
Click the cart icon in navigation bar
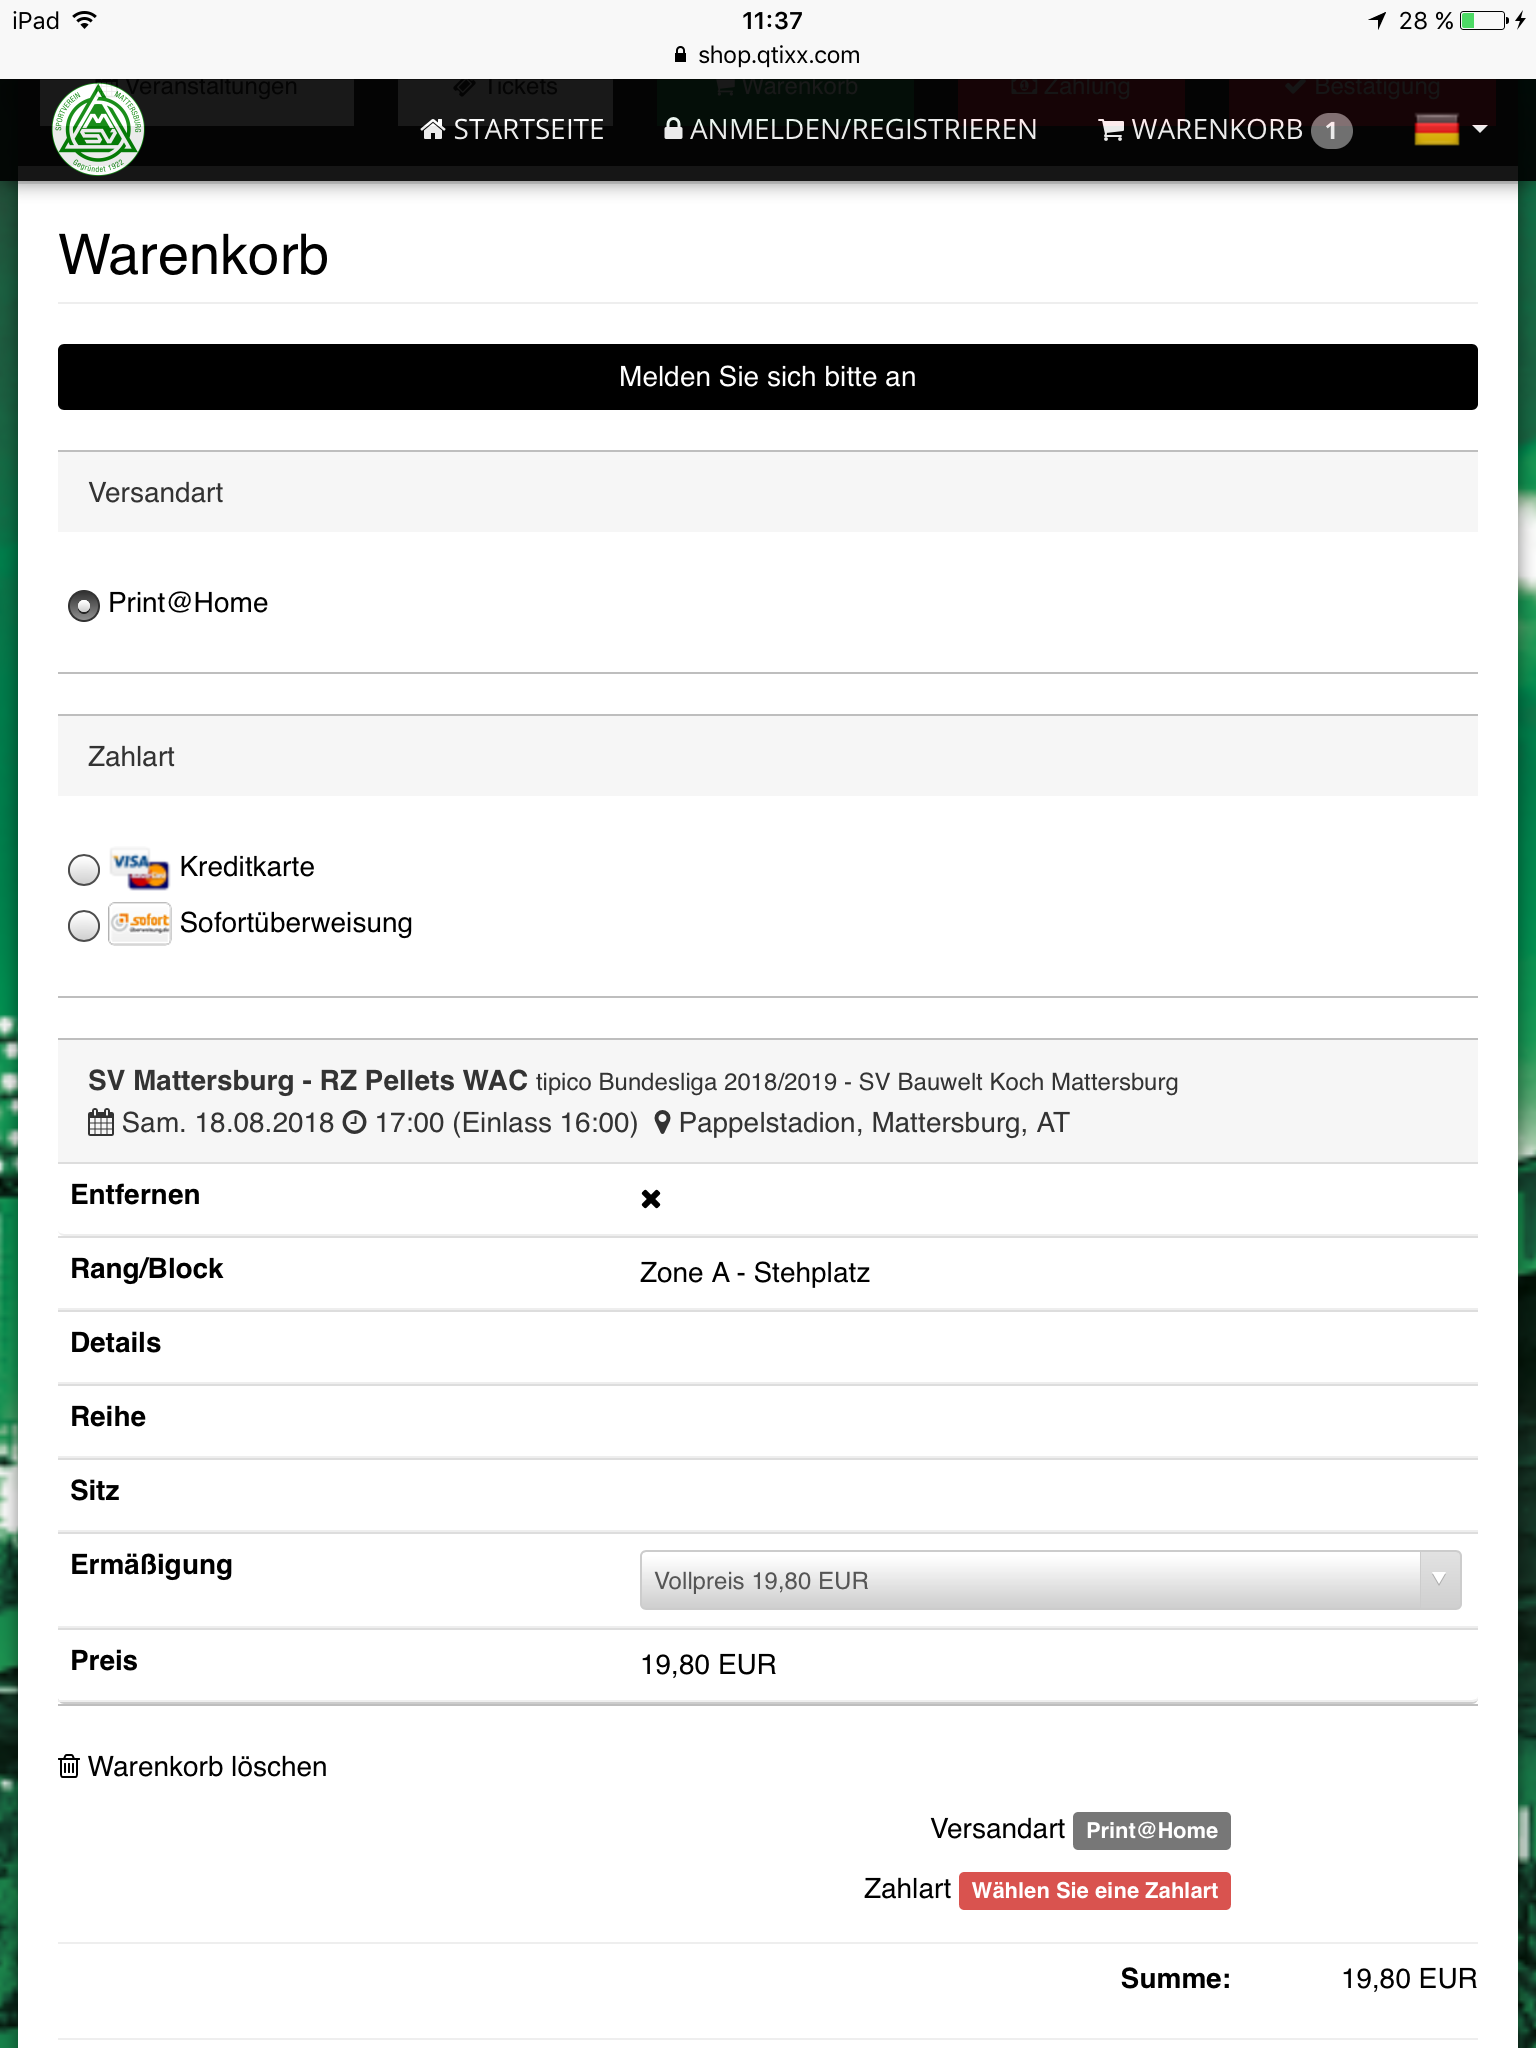click(1111, 130)
